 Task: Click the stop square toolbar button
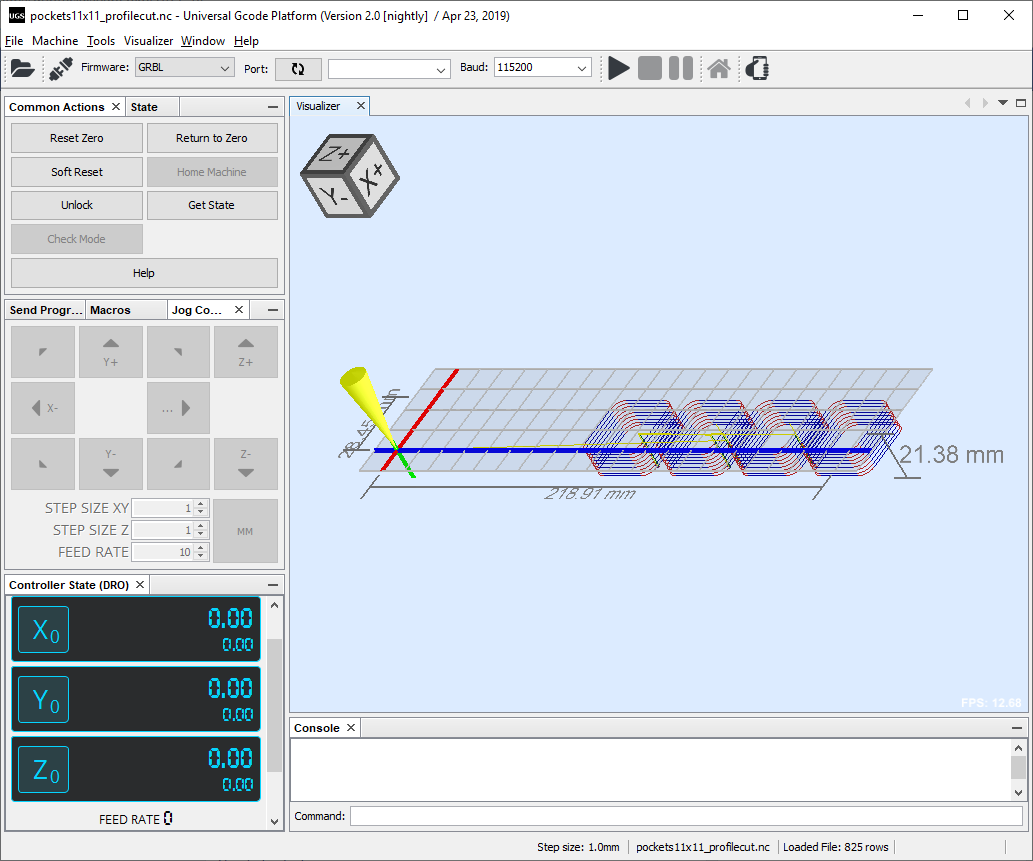click(x=650, y=68)
